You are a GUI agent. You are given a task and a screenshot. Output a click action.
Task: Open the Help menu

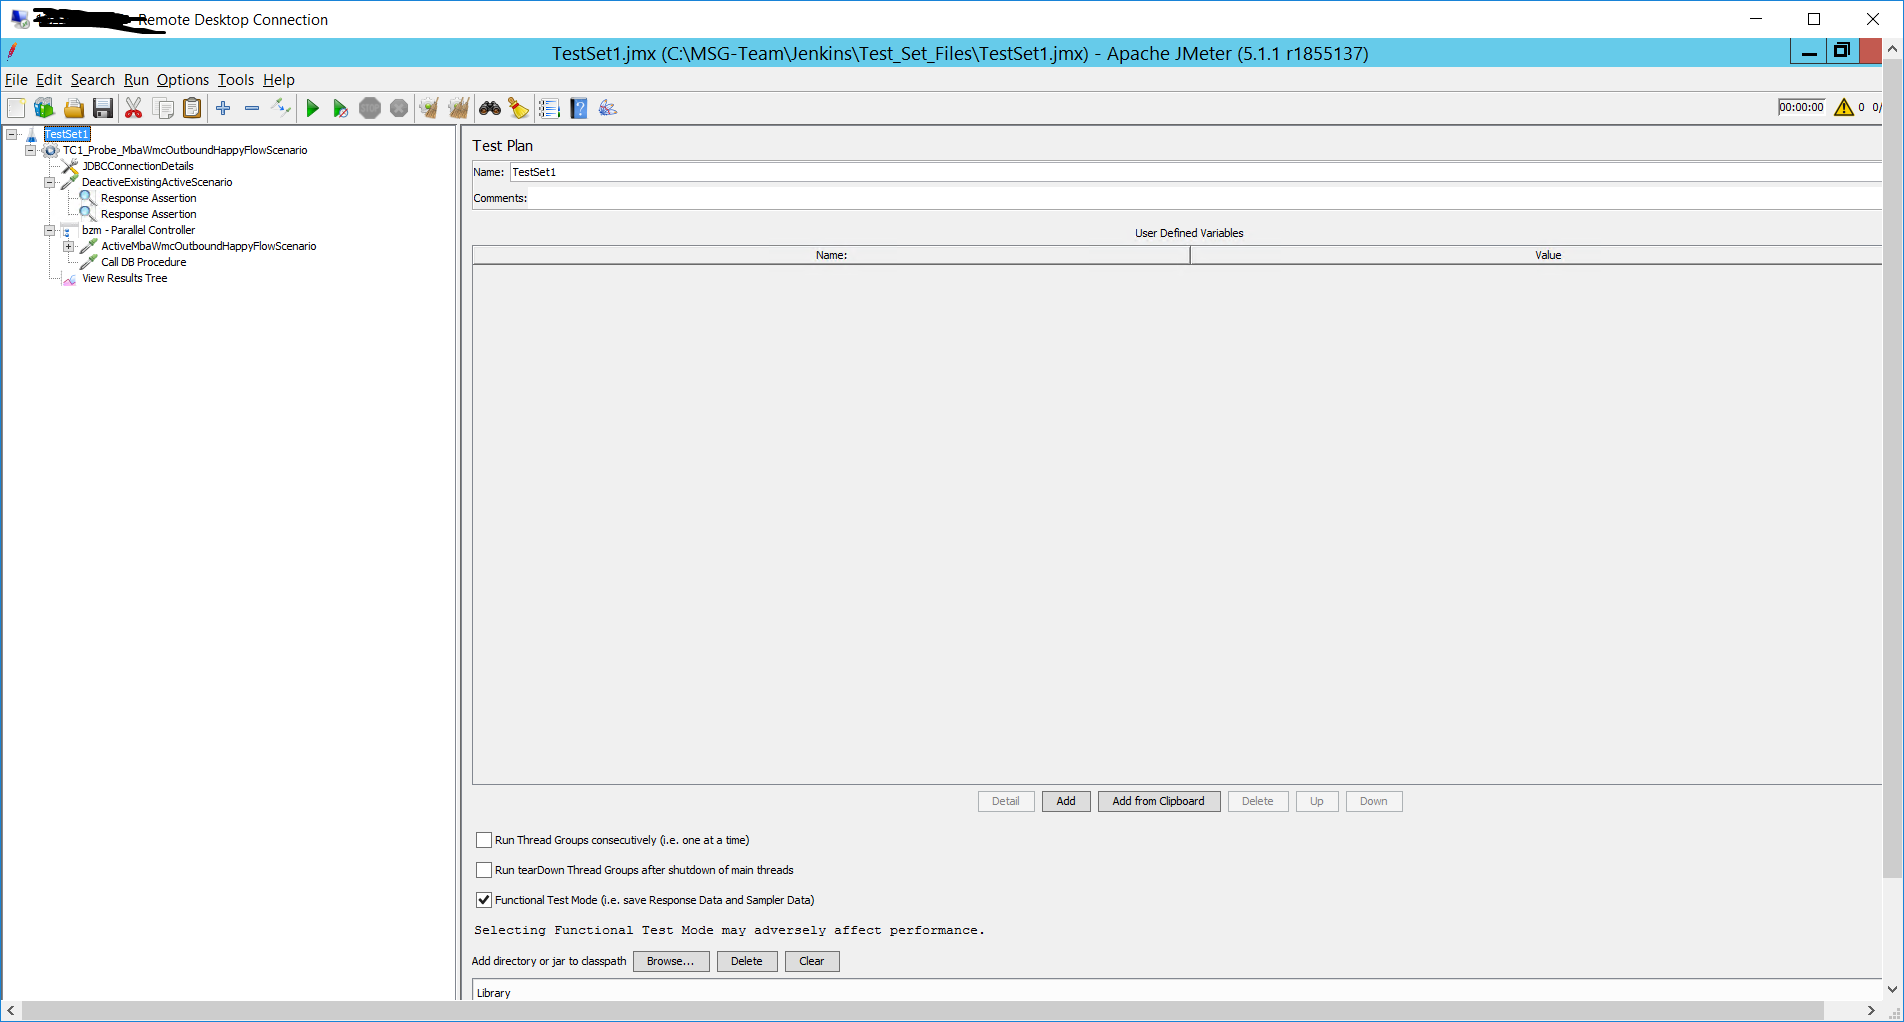279,80
